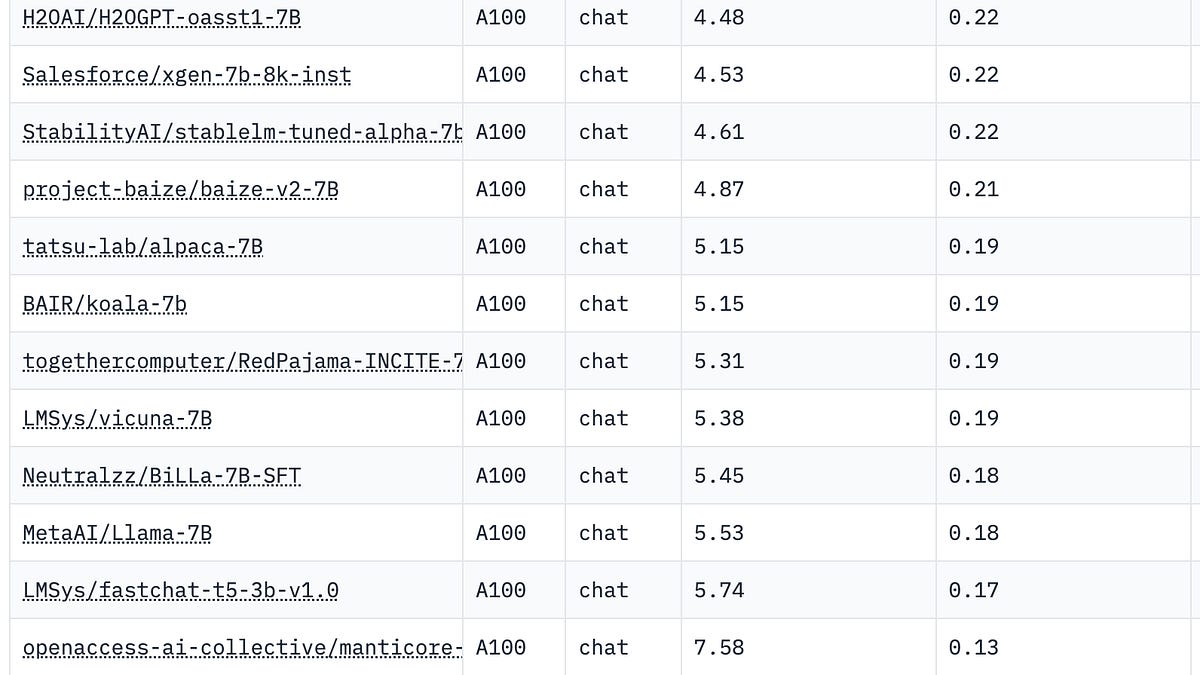
Task: Open the openaccess-ai-collective/manticore model link
Action: (242, 648)
